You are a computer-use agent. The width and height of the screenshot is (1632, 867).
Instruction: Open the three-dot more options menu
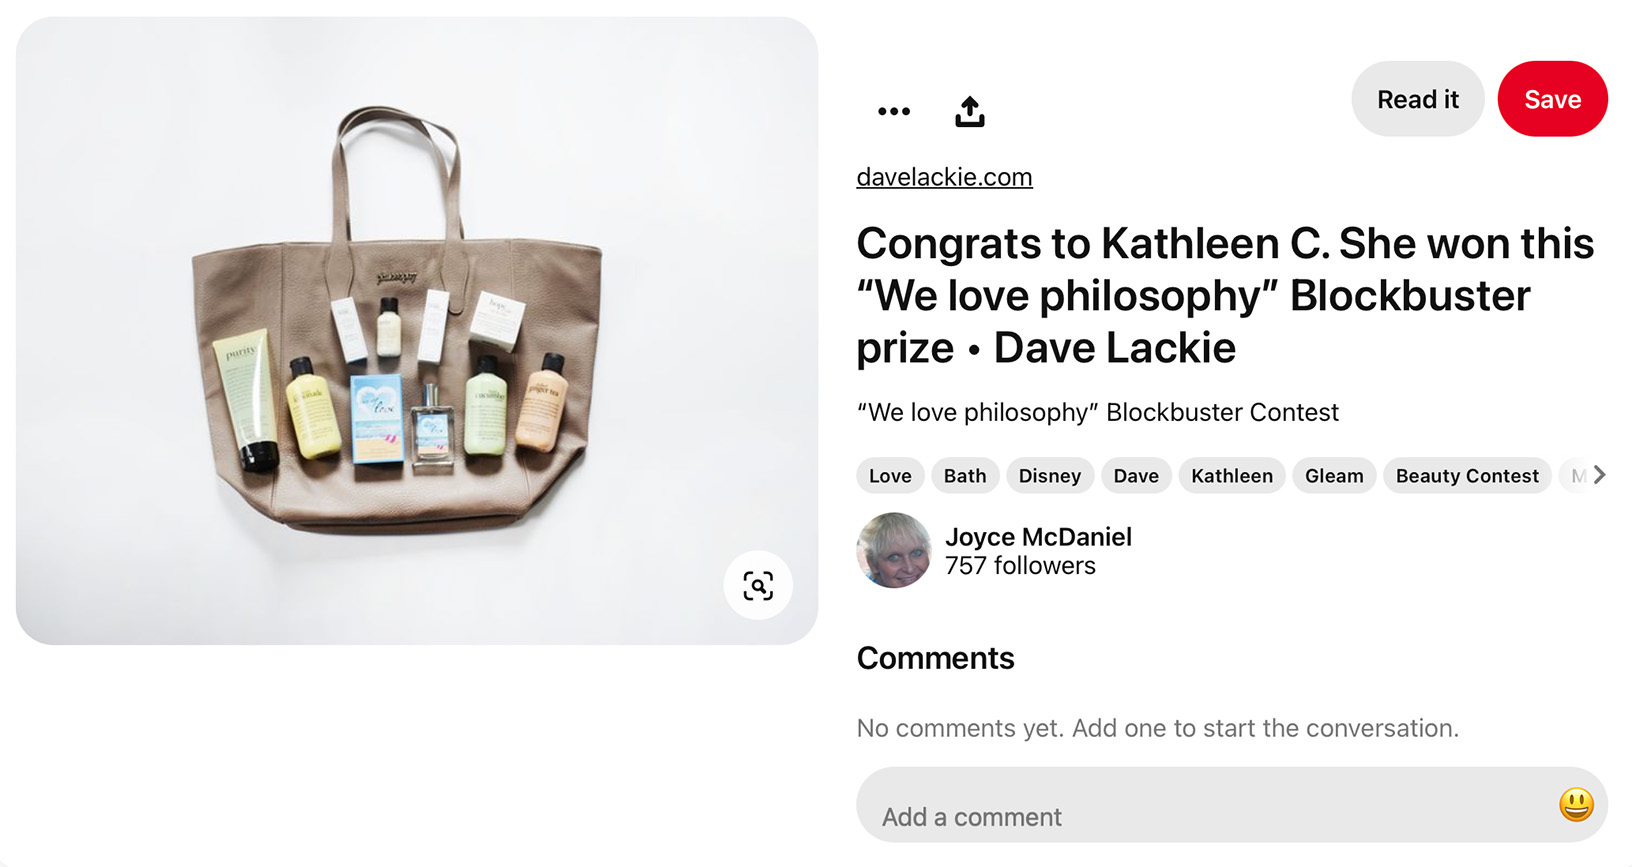click(x=893, y=111)
